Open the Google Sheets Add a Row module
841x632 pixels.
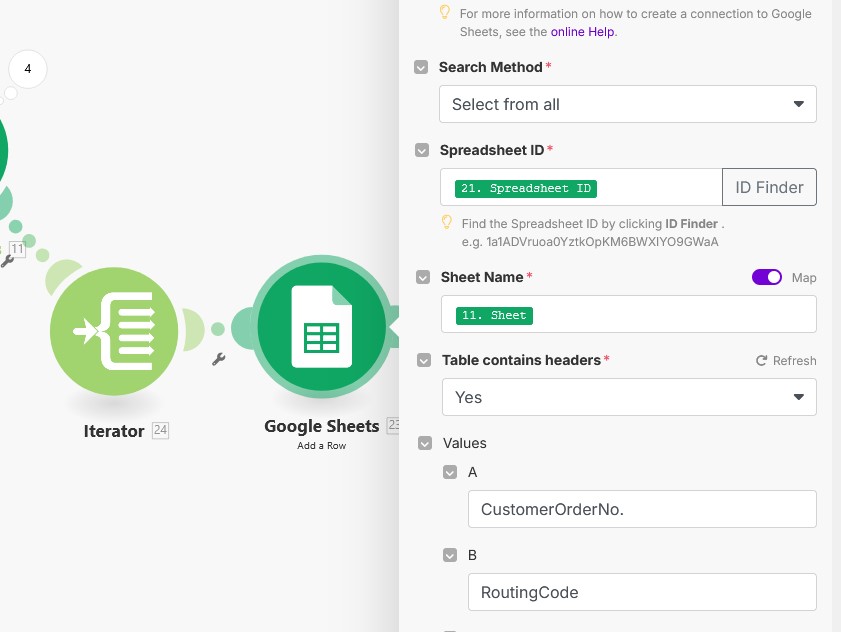pyautogui.click(x=322, y=327)
